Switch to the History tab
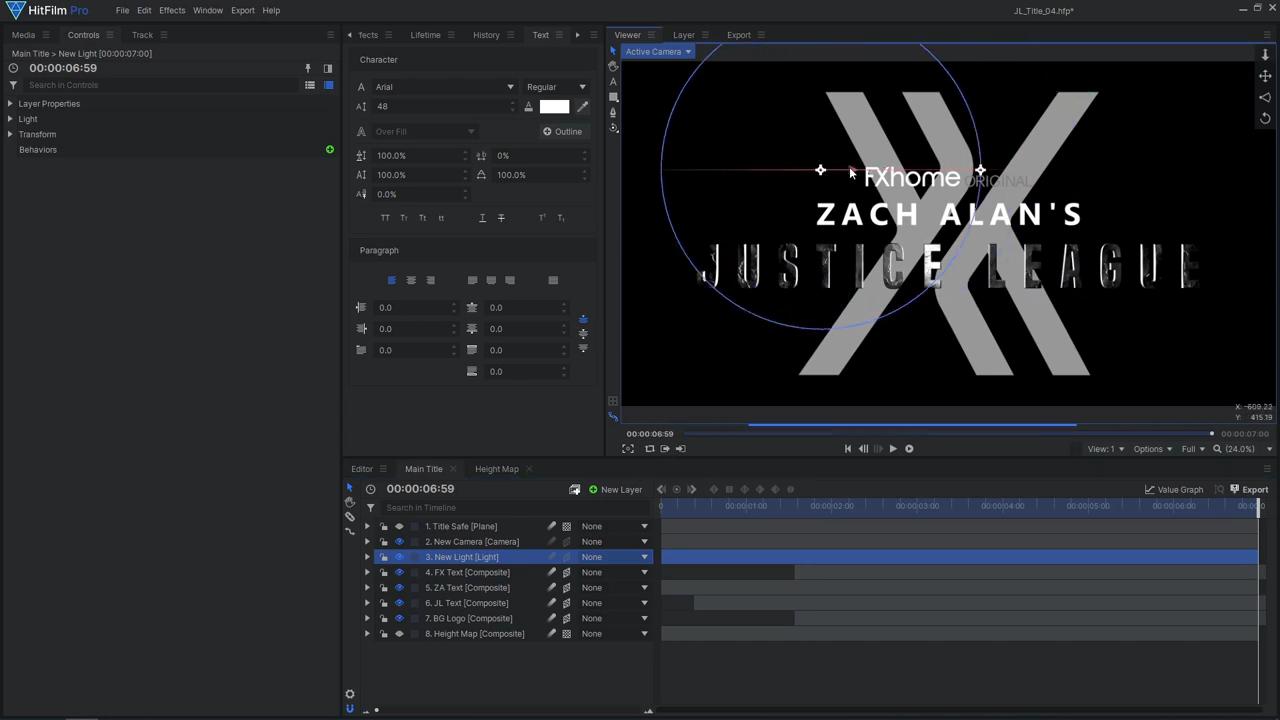The width and height of the screenshot is (1280, 720). tap(486, 35)
